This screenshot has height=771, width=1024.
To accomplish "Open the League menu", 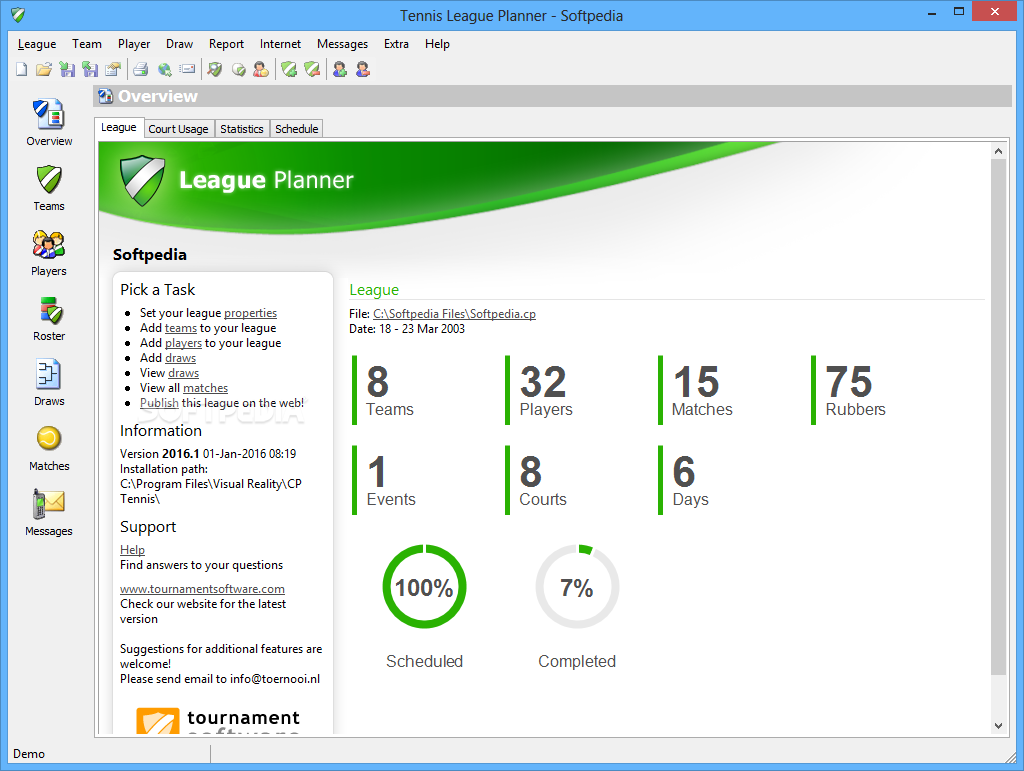I will [x=37, y=44].
